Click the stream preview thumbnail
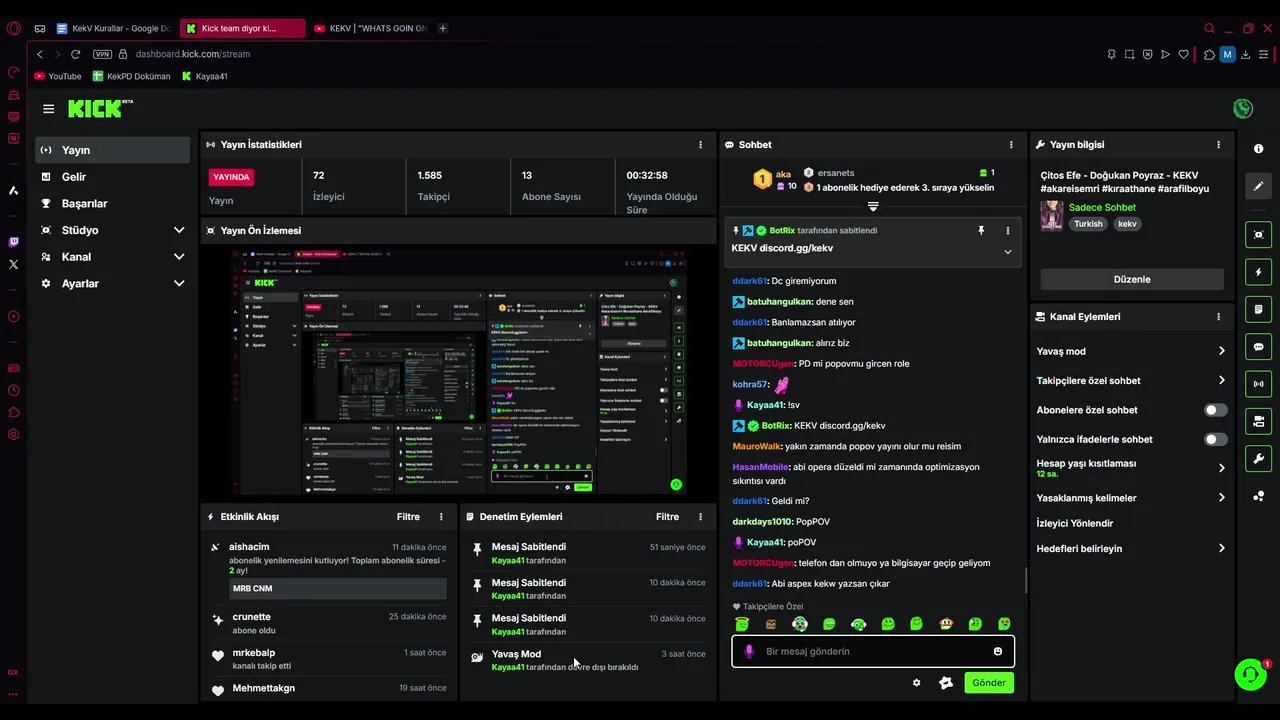The image size is (1280, 720). point(459,372)
